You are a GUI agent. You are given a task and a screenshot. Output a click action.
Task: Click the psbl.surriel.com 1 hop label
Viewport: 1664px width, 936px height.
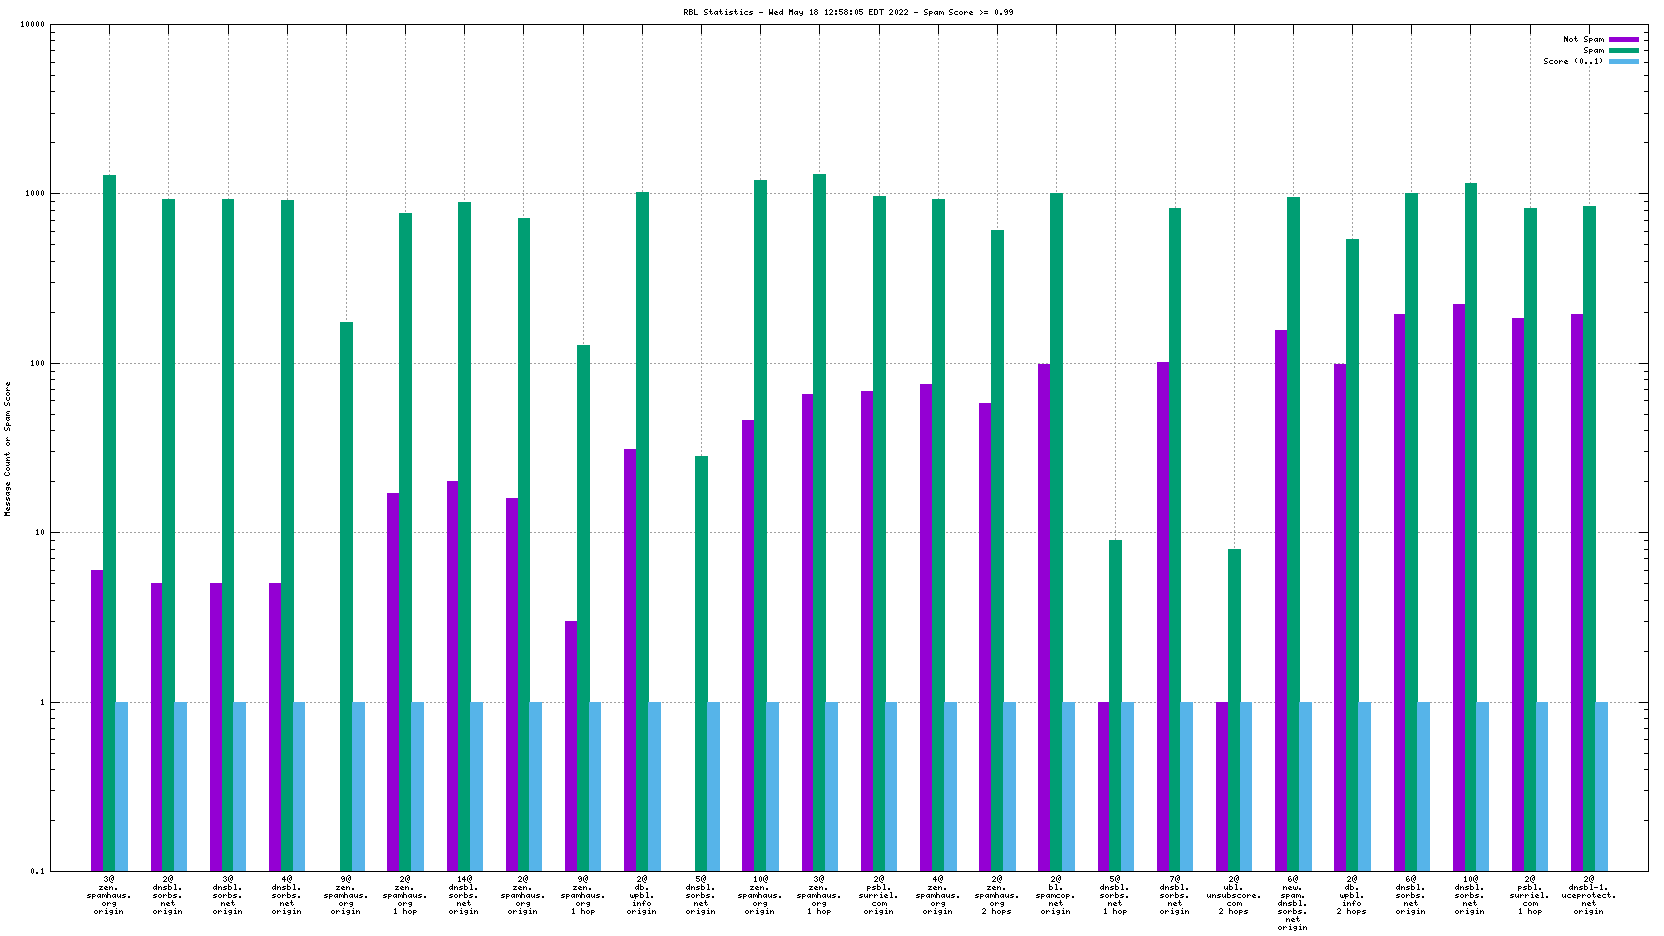[x=1530, y=895]
